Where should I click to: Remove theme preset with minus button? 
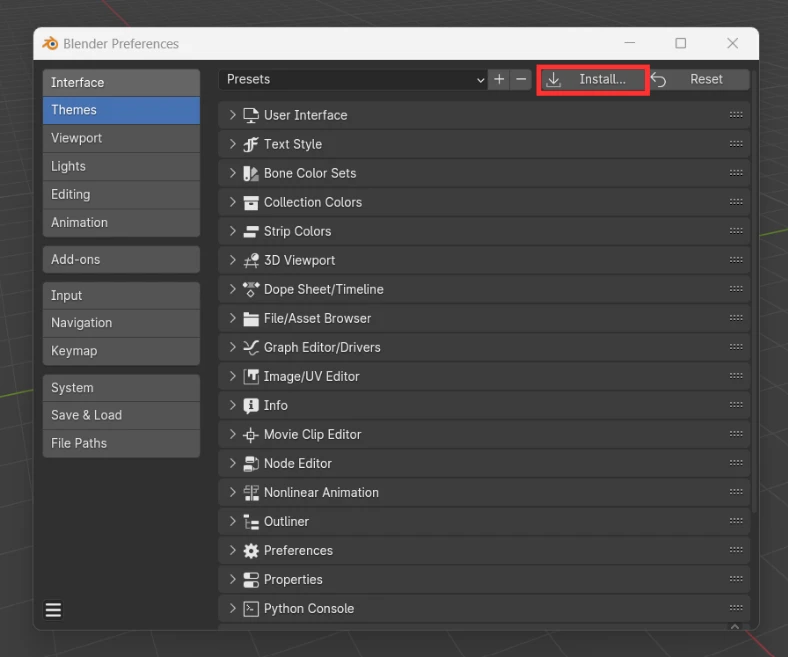(521, 79)
